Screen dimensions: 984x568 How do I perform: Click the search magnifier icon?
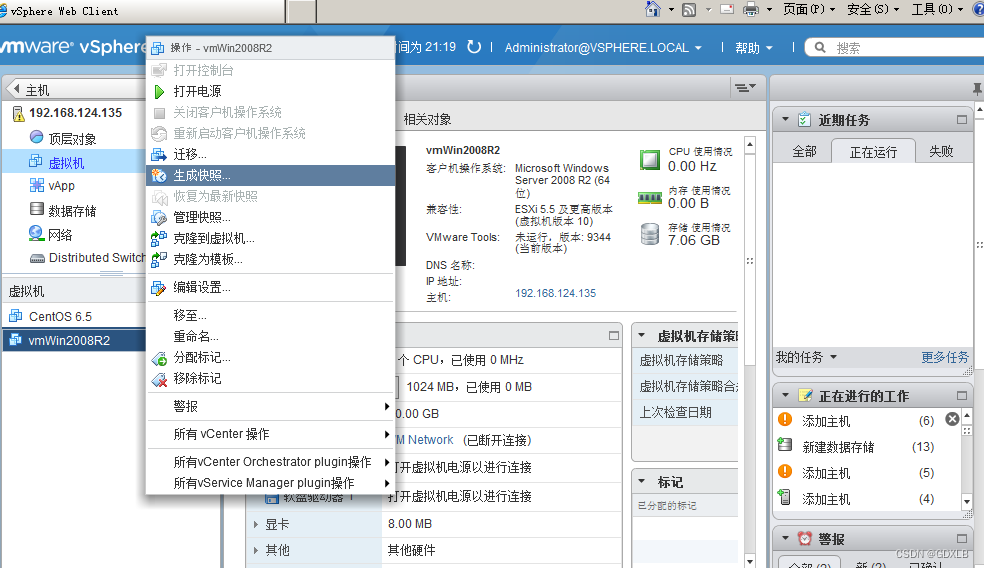[820, 47]
